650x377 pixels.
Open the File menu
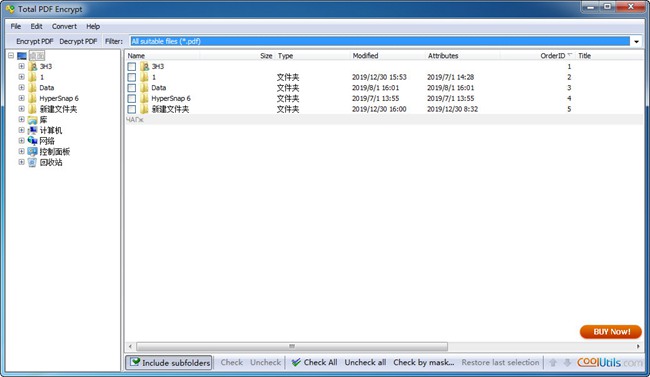point(16,27)
